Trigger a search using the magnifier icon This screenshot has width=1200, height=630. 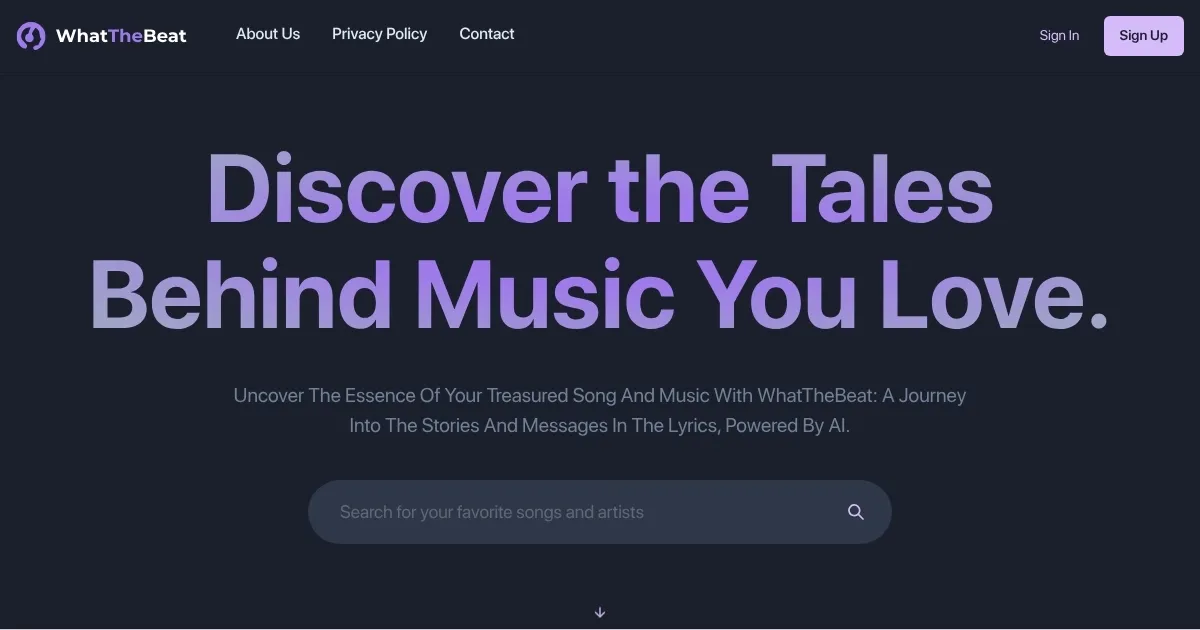click(x=855, y=511)
